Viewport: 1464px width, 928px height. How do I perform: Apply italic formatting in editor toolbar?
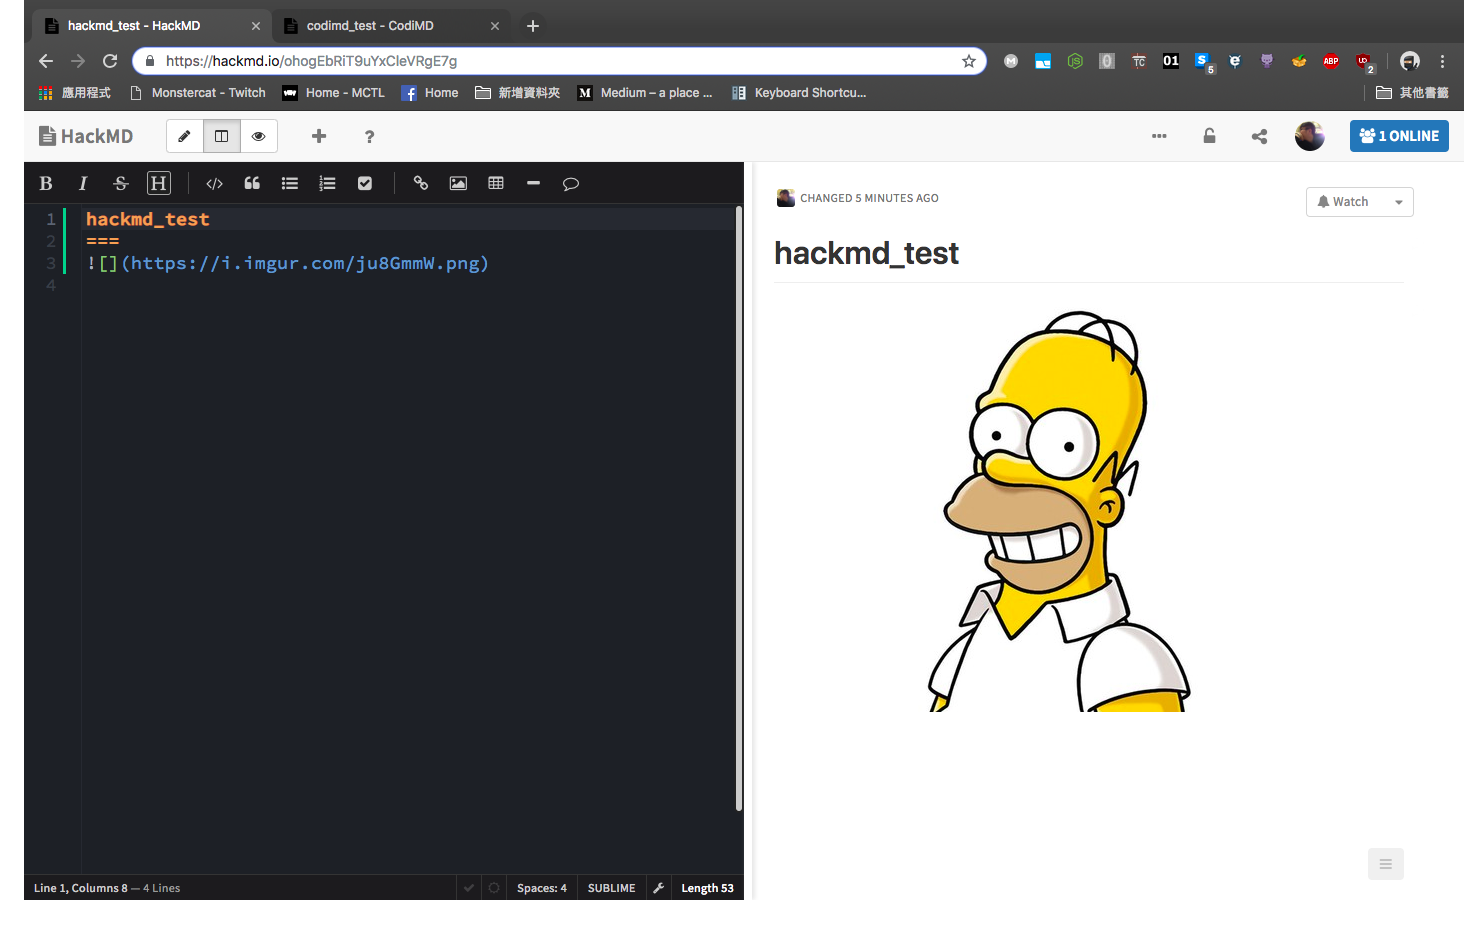83,183
